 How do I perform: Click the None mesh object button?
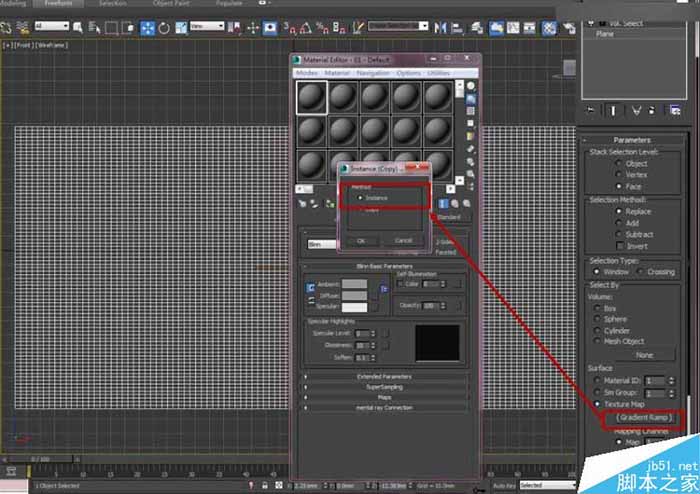(644, 355)
